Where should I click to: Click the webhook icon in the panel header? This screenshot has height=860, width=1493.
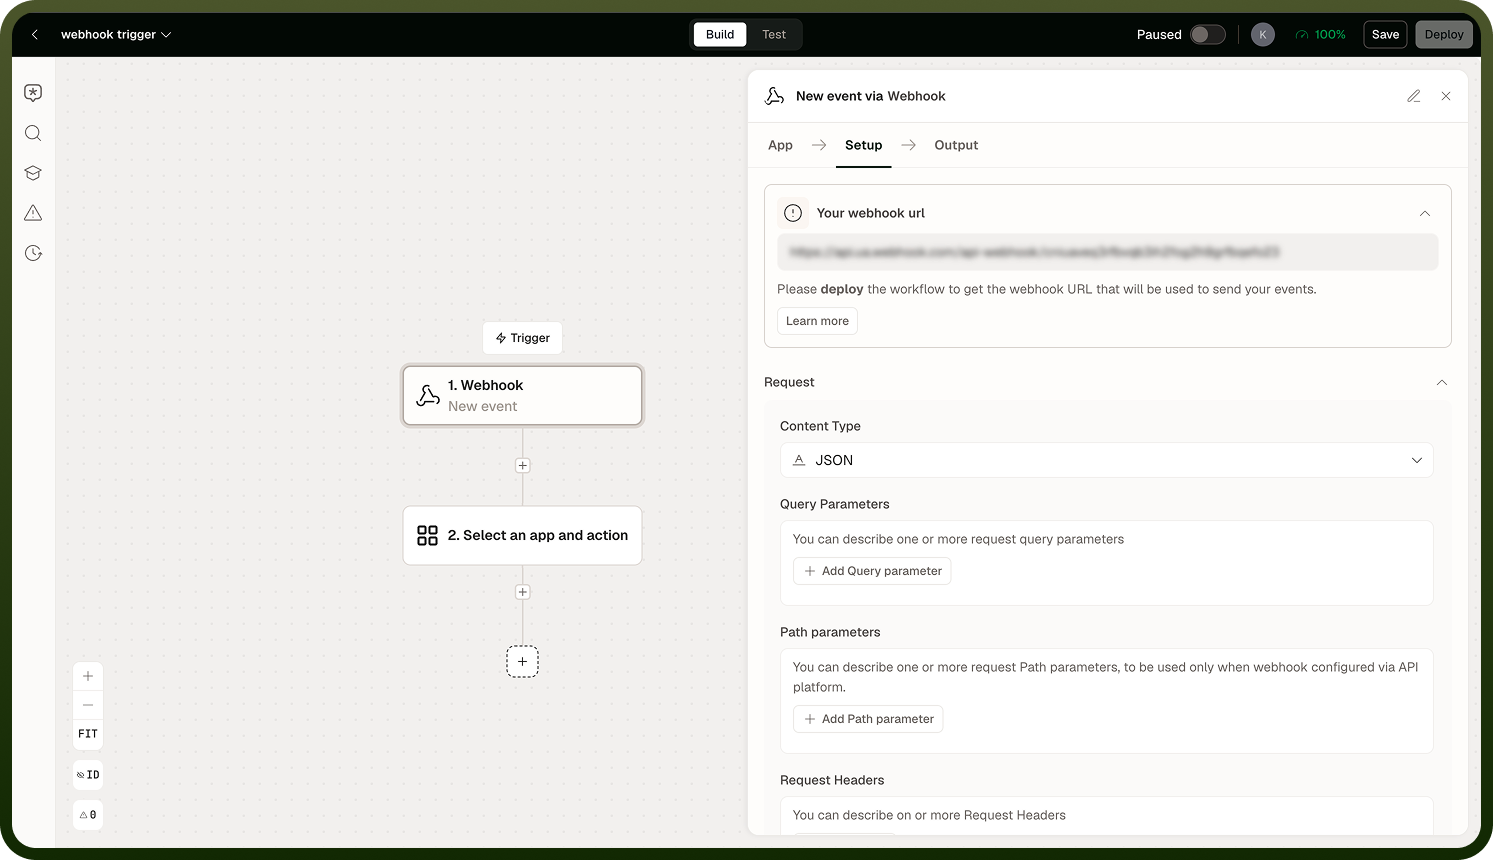(x=775, y=96)
